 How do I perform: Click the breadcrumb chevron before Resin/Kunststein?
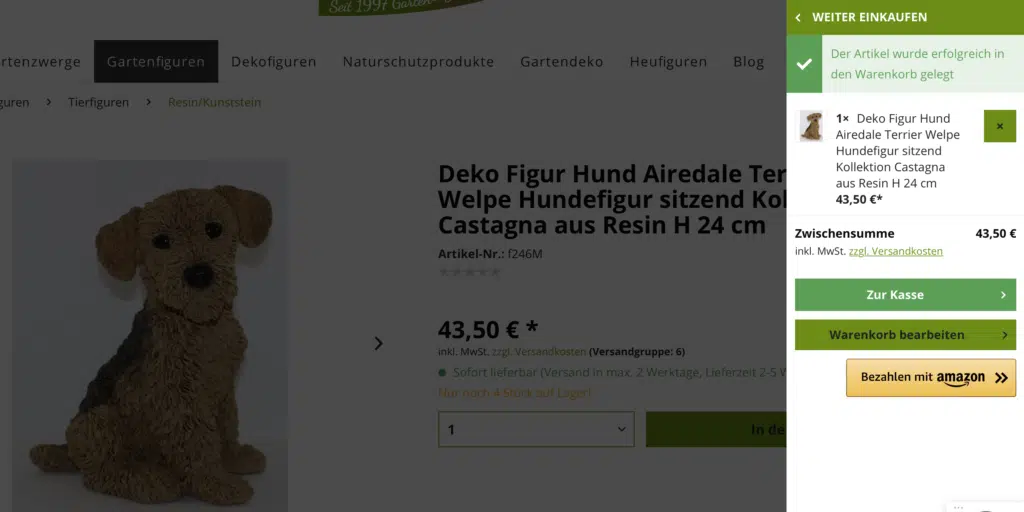click(149, 103)
